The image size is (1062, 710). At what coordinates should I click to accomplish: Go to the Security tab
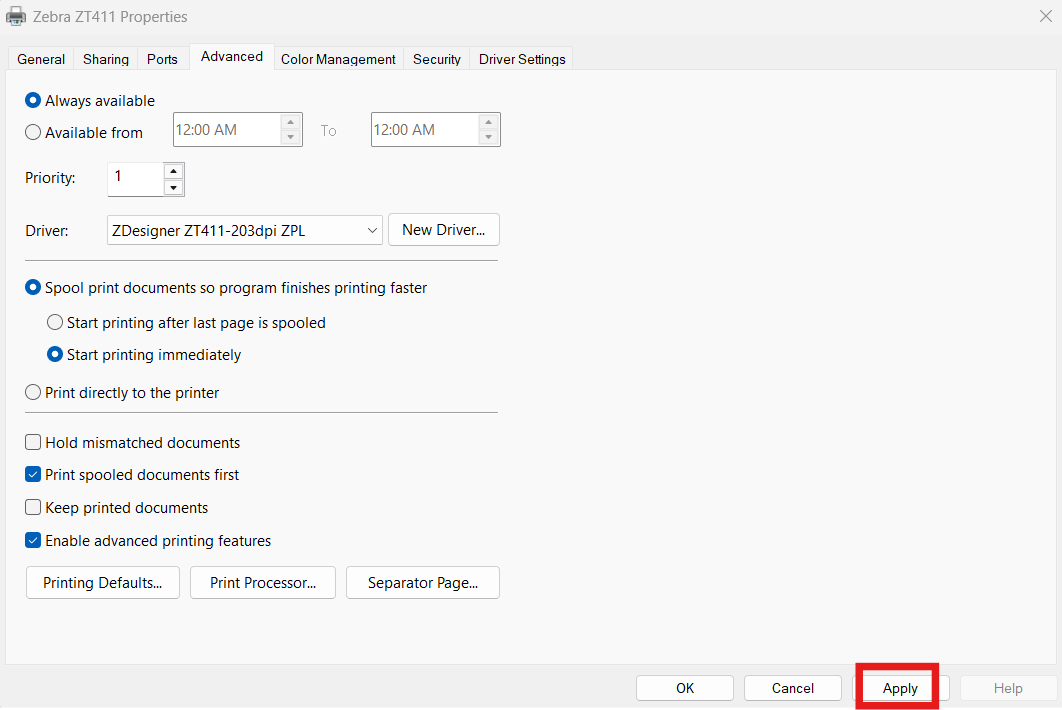point(437,59)
